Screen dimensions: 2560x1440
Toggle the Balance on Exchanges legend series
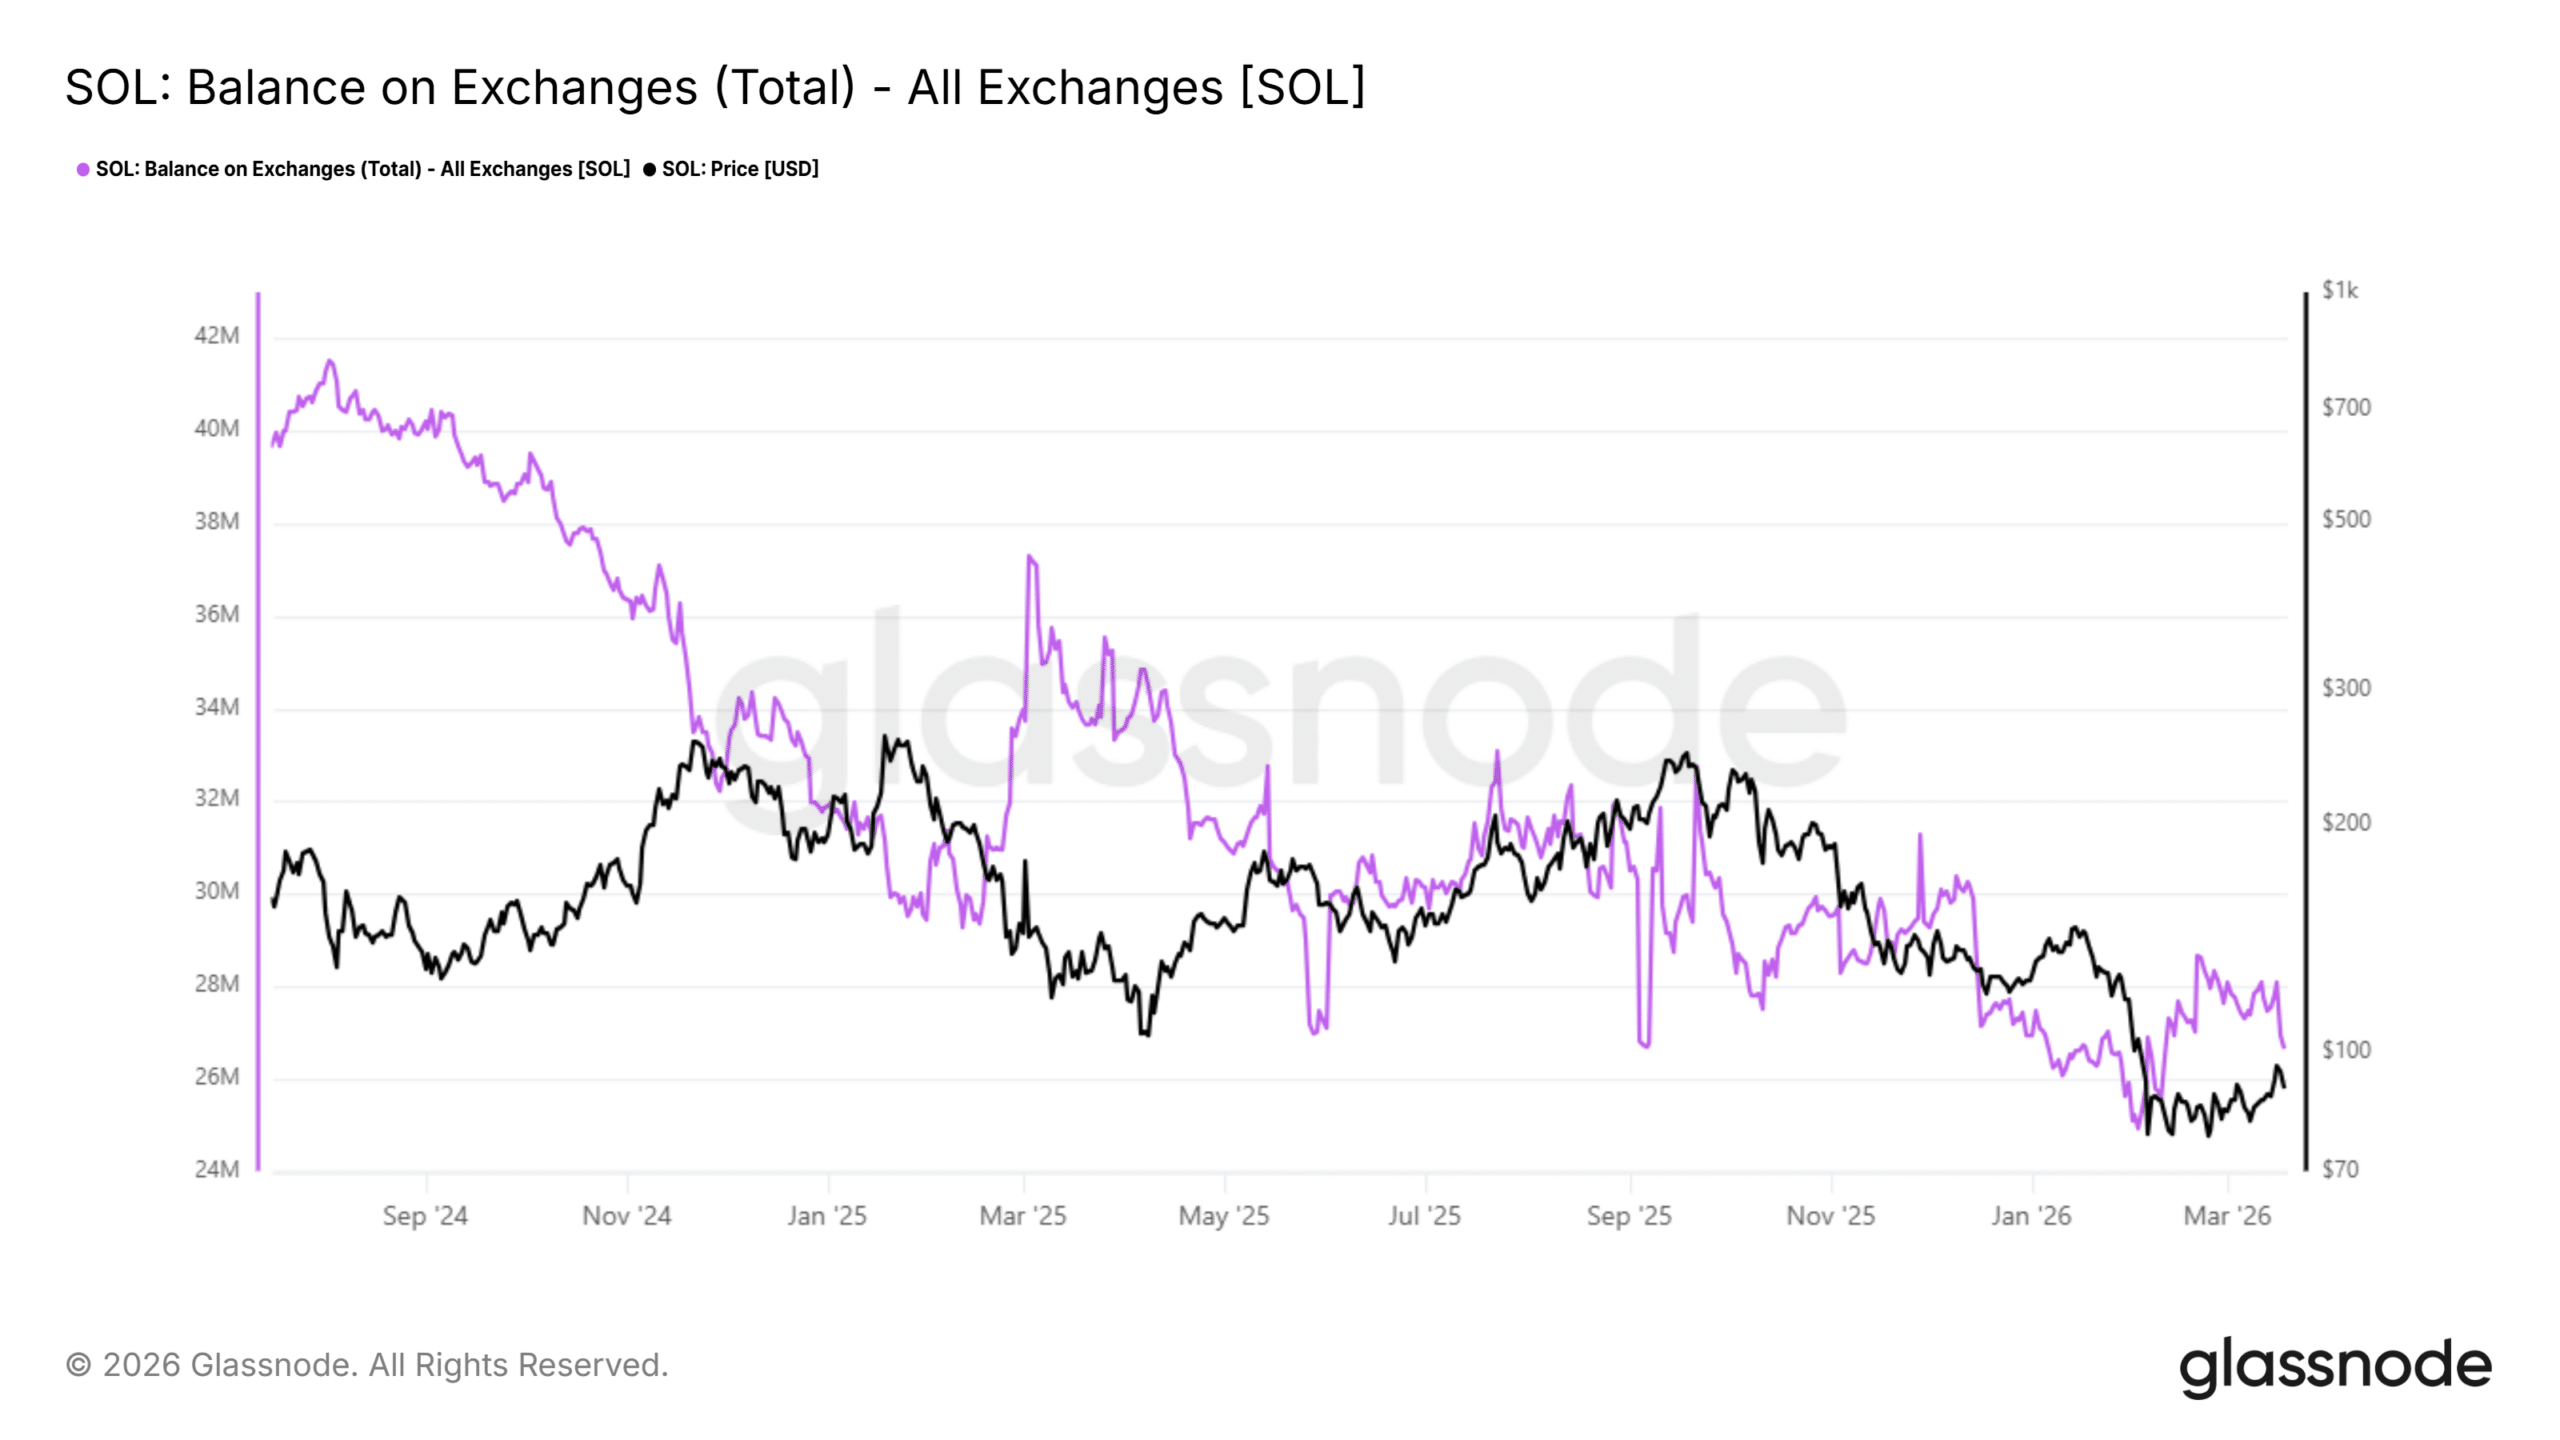coord(362,169)
